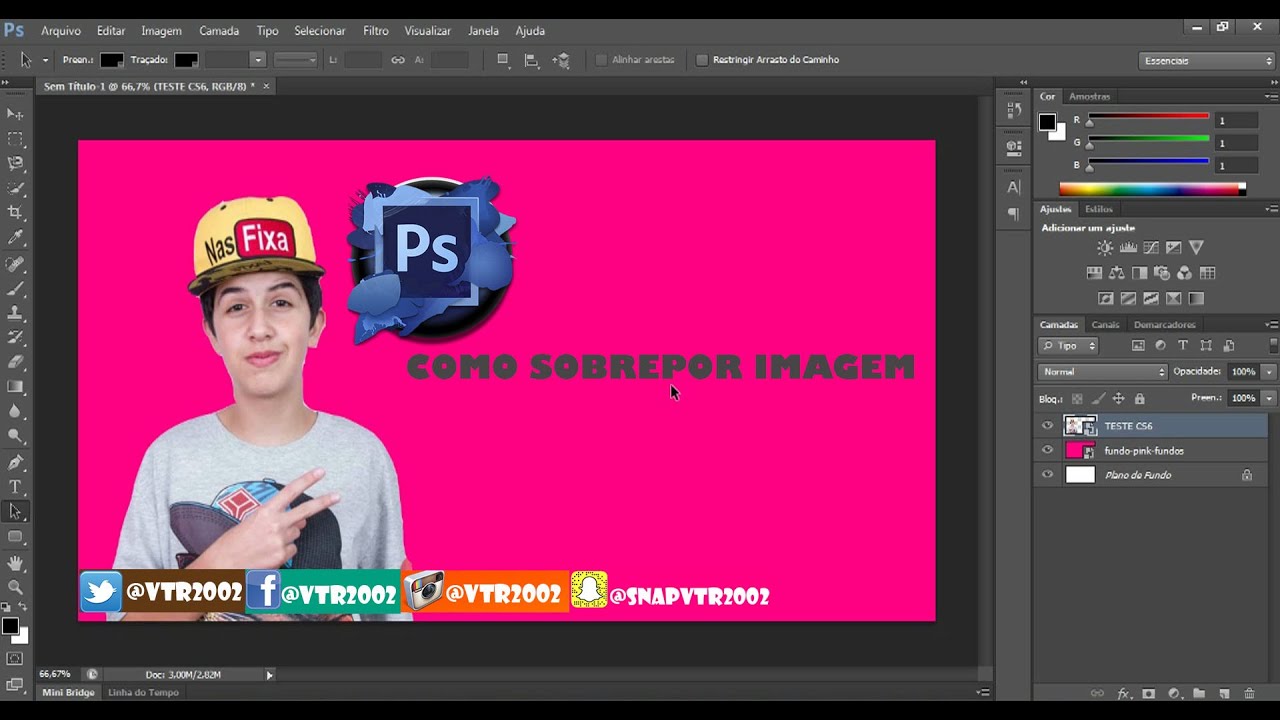The height and width of the screenshot is (720, 1280).
Task: Add a Brightness/Contrast adjustment
Action: coord(1104,247)
